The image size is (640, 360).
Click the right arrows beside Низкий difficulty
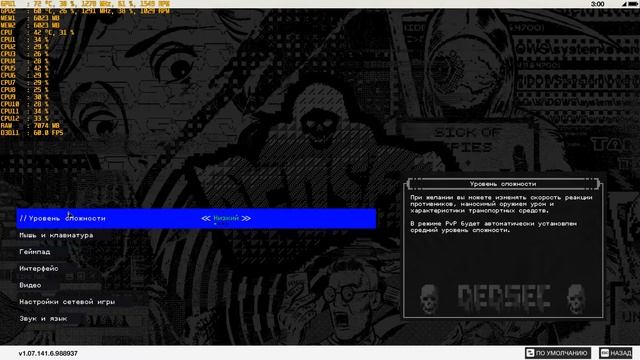click(246, 218)
